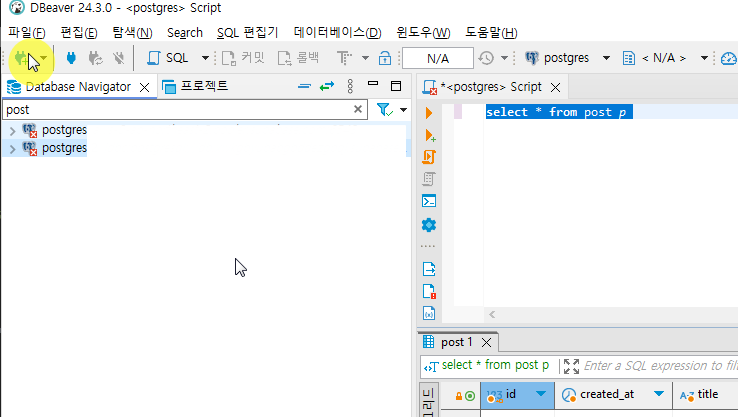
Task: Click the dashboard gauge icon at toolbar end
Action: 729,58
